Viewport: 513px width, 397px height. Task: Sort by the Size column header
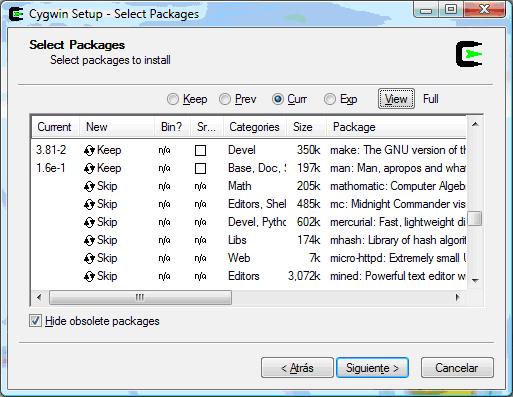[x=306, y=127]
